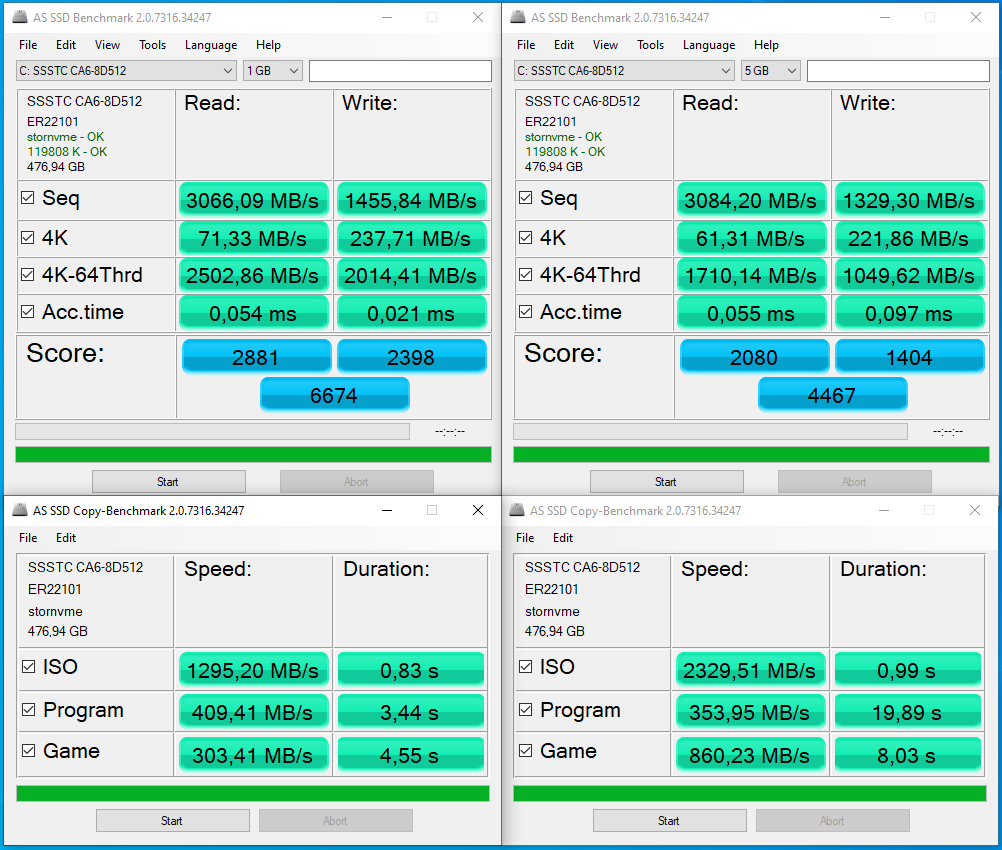Click Abort in the right Copy-Benchmark window

(833, 821)
